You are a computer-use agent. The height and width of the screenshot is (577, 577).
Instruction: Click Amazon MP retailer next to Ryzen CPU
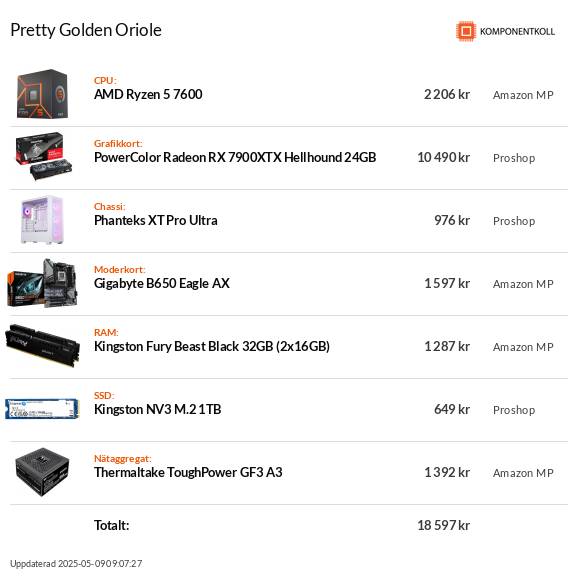point(523,95)
